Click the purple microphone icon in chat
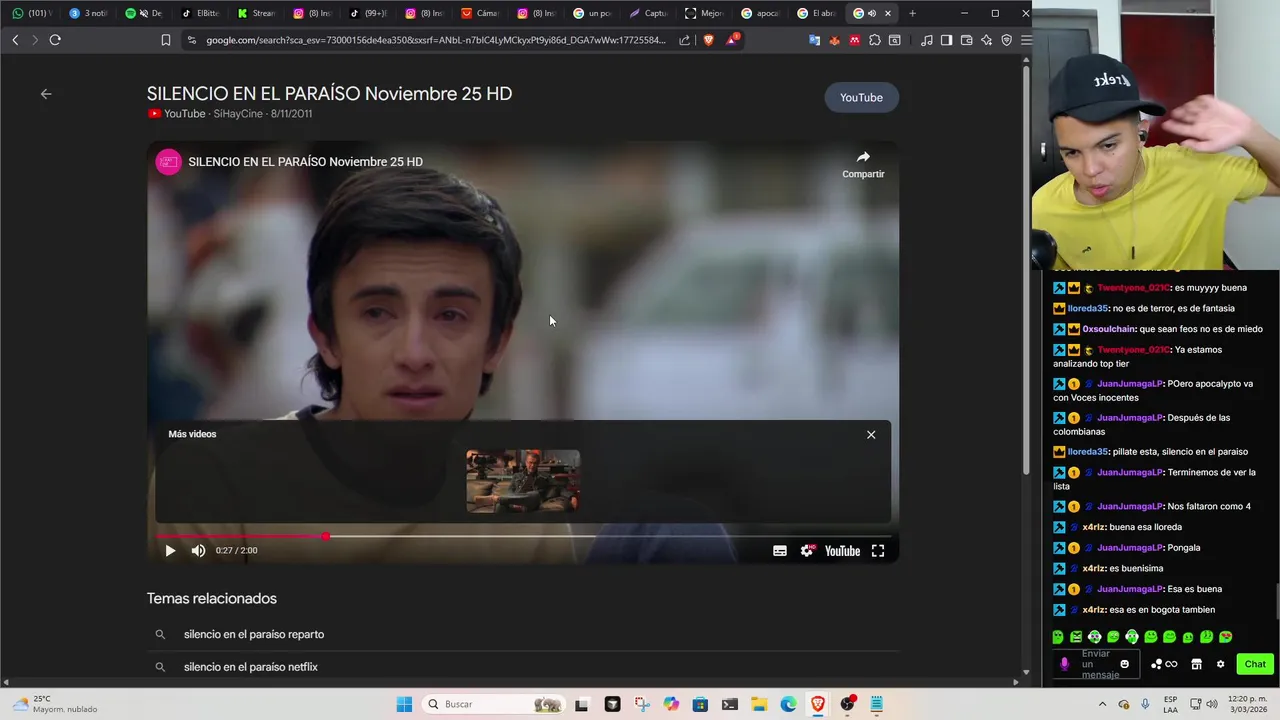This screenshot has height=720, width=1280. tap(1064, 664)
